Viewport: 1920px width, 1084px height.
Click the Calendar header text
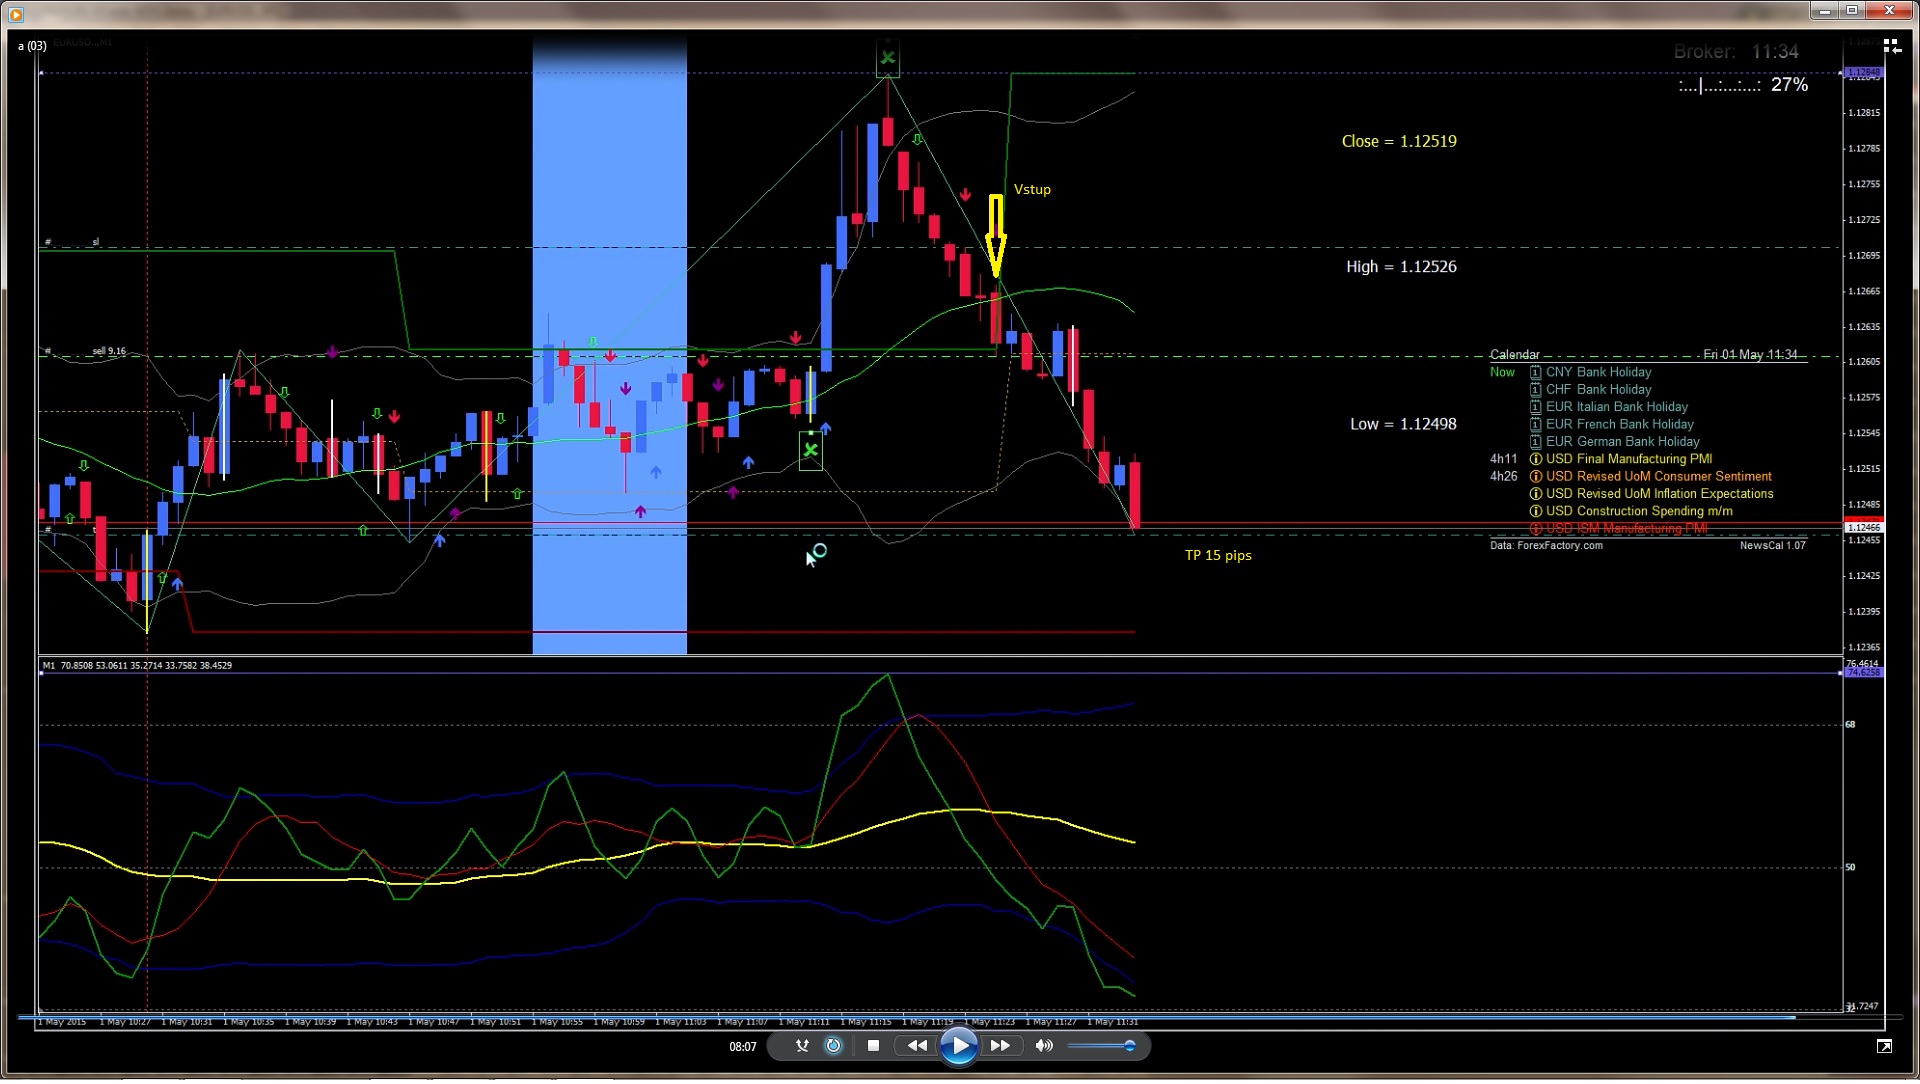[x=1515, y=355]
